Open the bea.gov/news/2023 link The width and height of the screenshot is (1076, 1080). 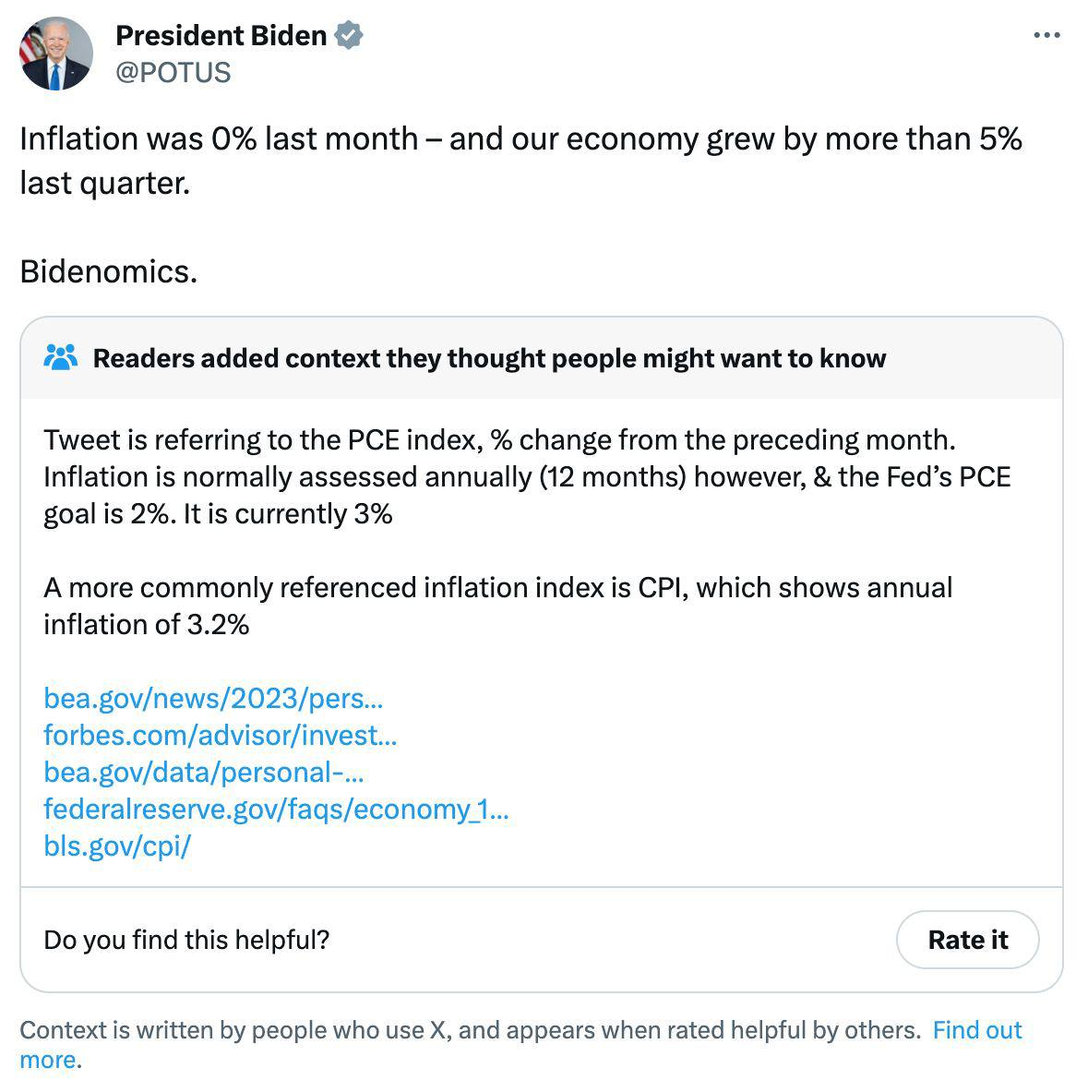tap(213, 698)
